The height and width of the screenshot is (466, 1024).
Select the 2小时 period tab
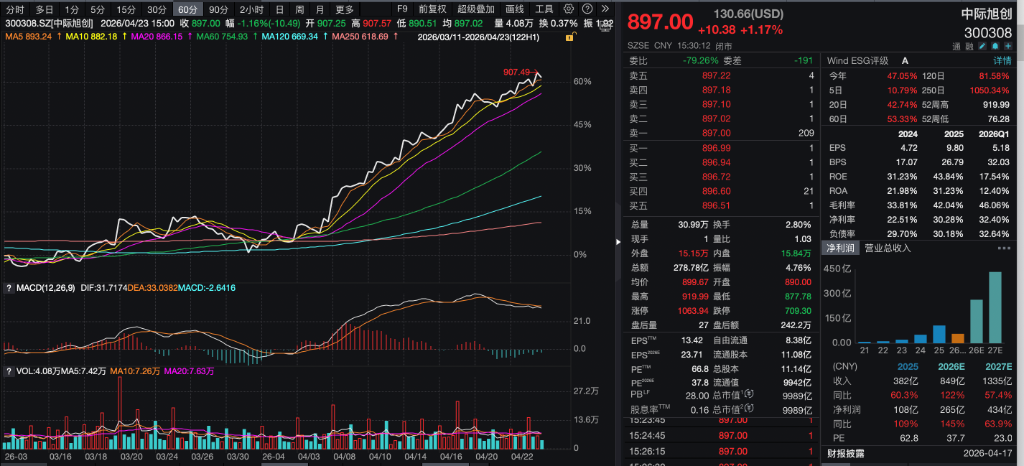(251, 9)
